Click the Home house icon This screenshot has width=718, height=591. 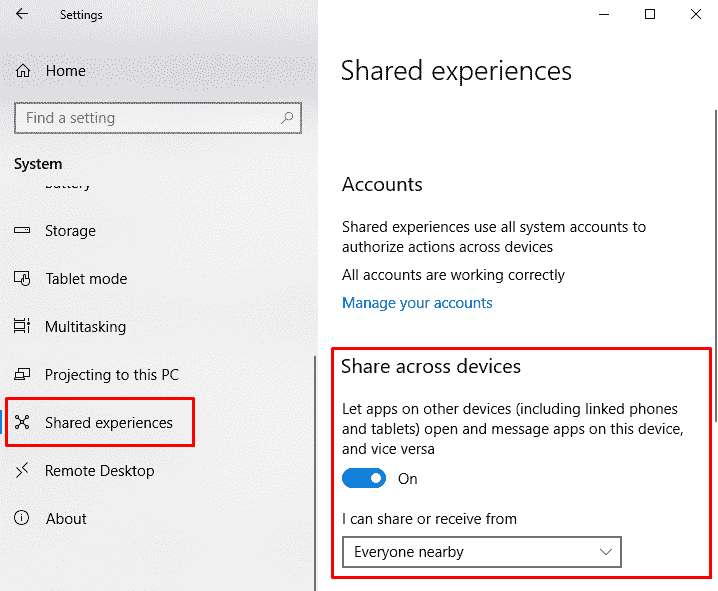coord(22,71)
